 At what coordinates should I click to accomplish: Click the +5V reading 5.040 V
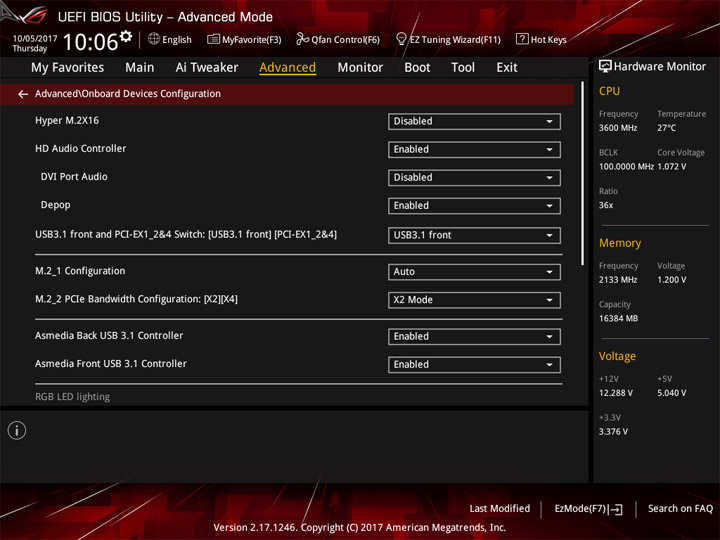coord(672,393)
